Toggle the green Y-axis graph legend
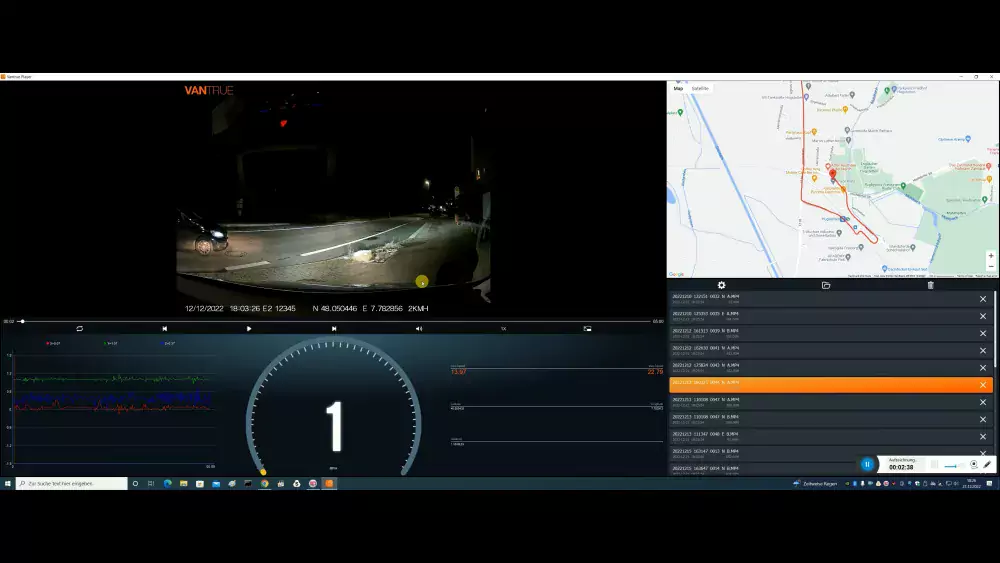1000x563 pixels. coord(111,344)
